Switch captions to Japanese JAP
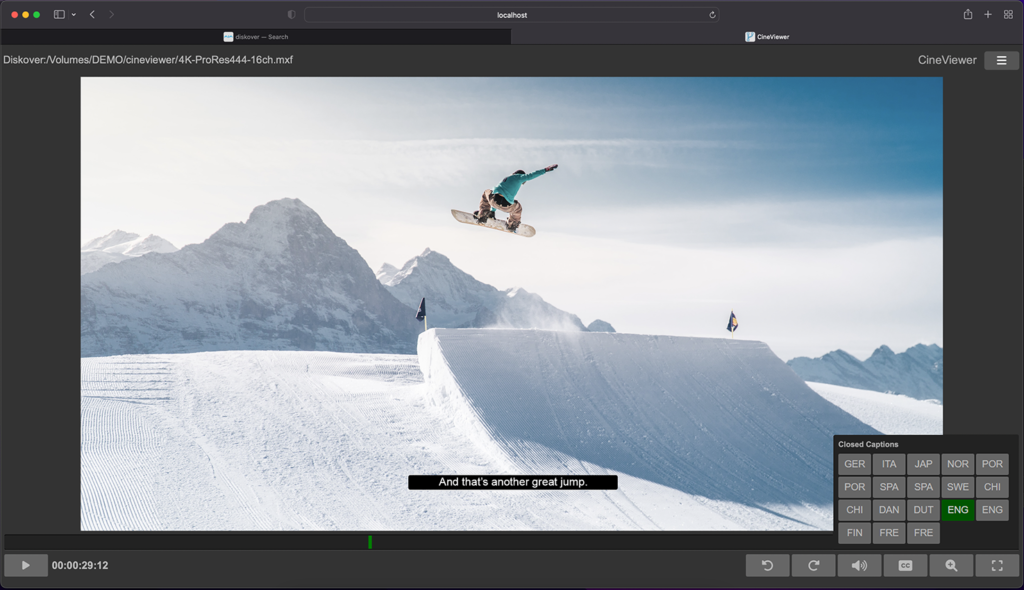The image size is (1024, 590). click(x=923, y=463)
